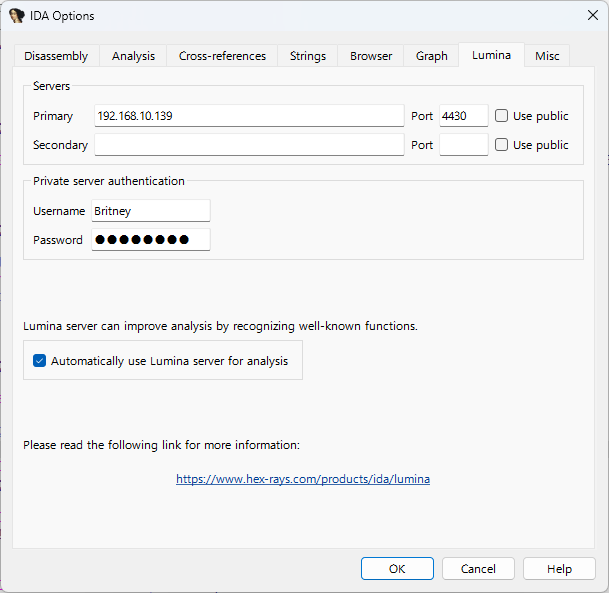Switch to the Graph tab

pyautogui.click(x=432, y=56)
